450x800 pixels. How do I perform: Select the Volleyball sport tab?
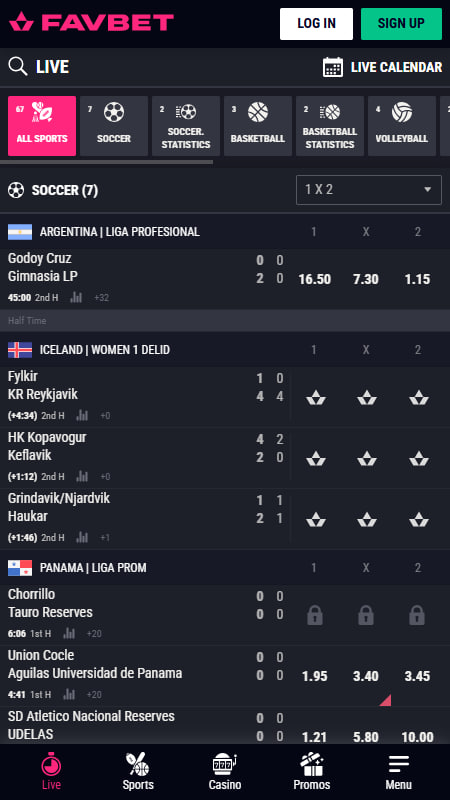point(402,126)
